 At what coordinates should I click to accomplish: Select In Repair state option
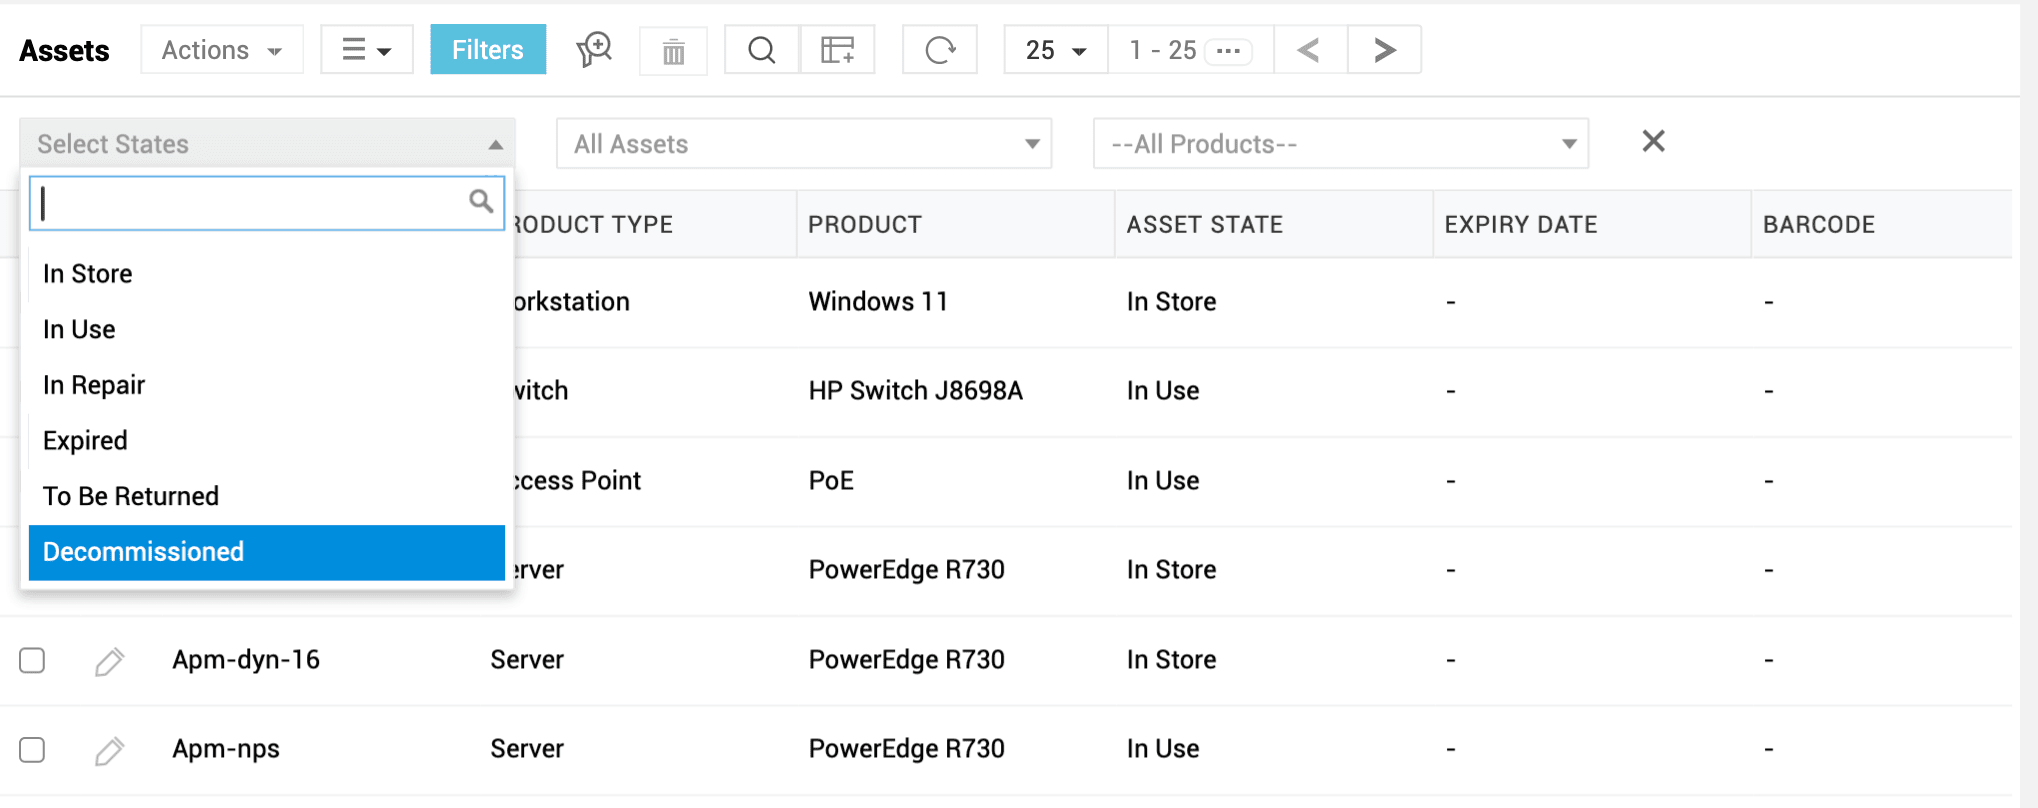(94, 385)
